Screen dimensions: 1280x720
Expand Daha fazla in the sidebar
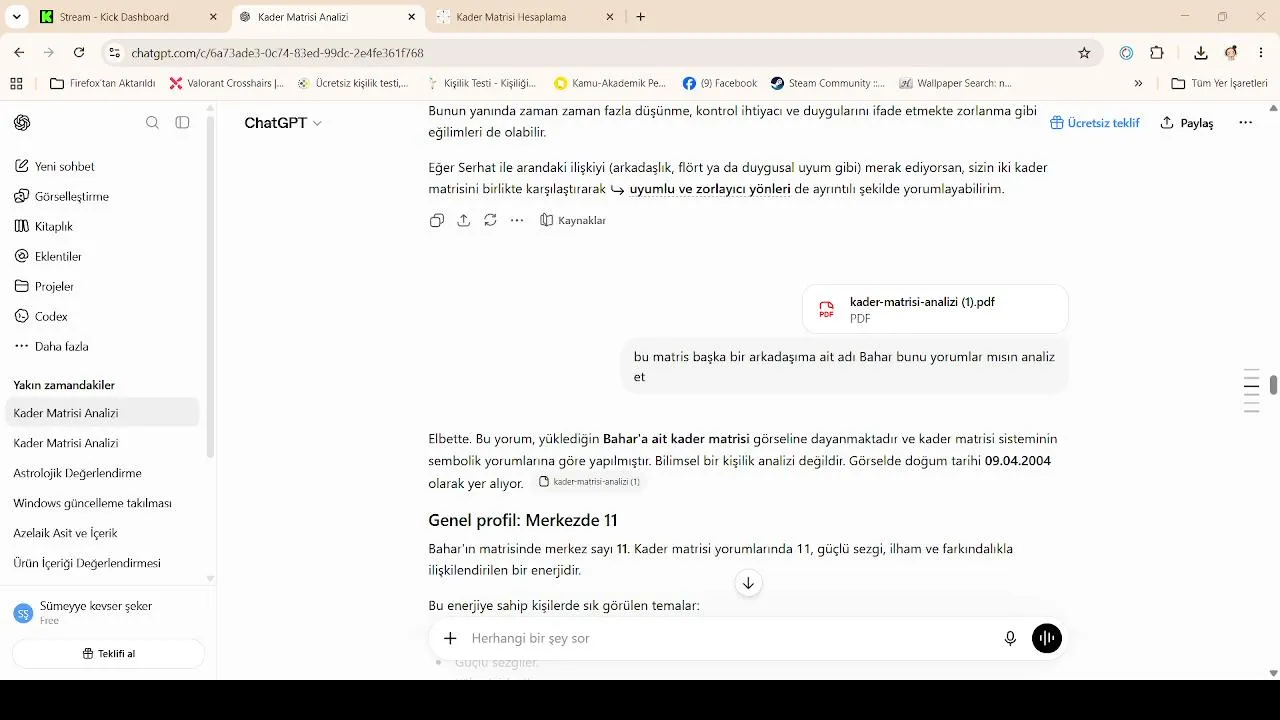point(102,346)
